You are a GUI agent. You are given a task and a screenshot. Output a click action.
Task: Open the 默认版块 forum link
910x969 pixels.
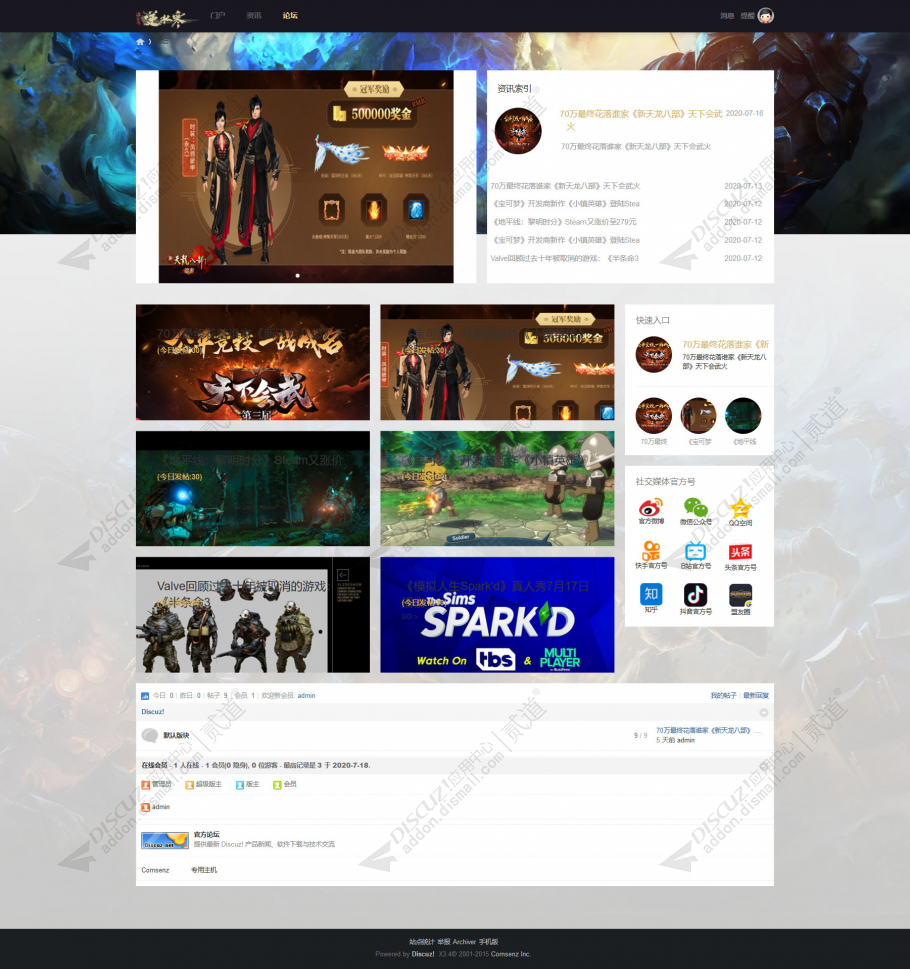point(176,735)
